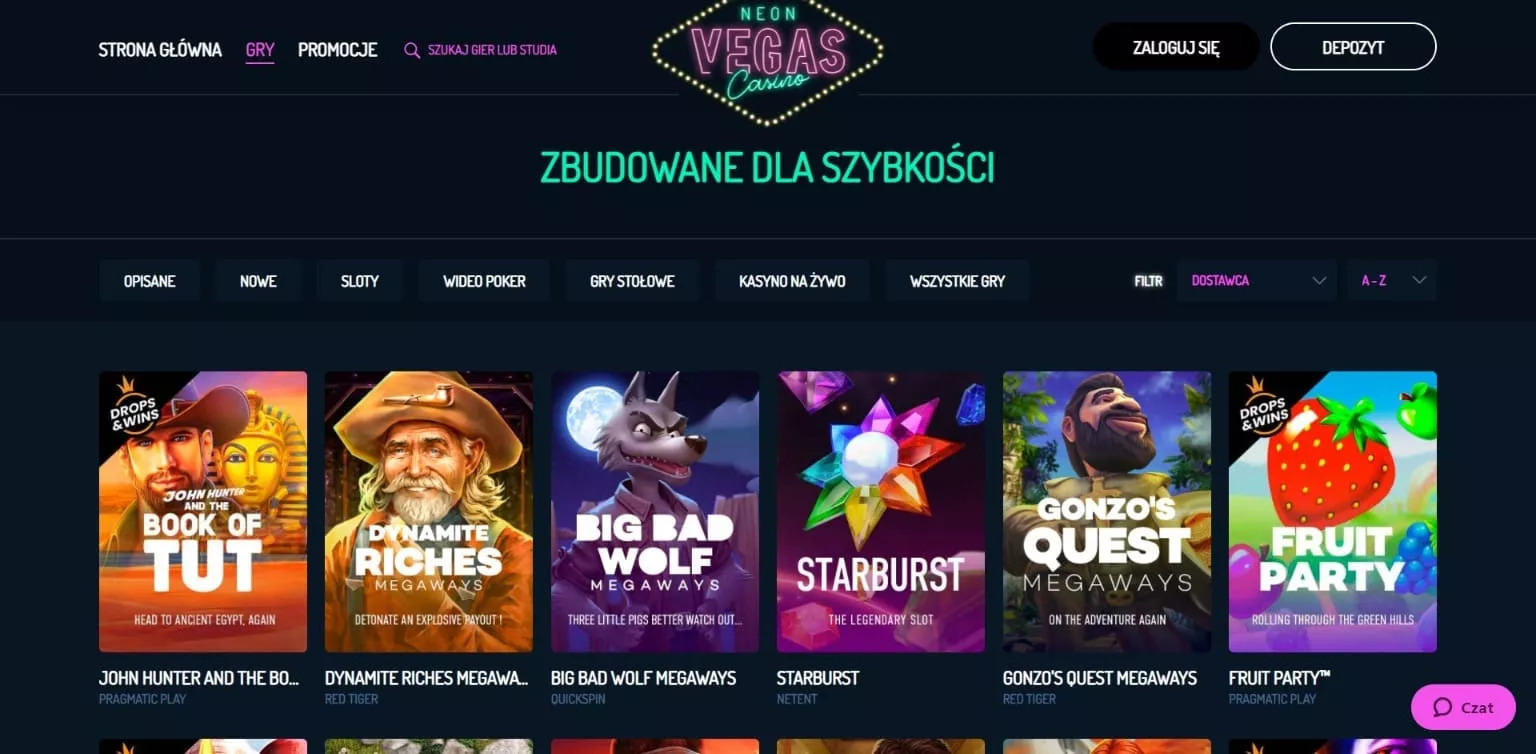Switch to Kasyno Na Żywo tab

pyautogui.click(x=792, y=281)
